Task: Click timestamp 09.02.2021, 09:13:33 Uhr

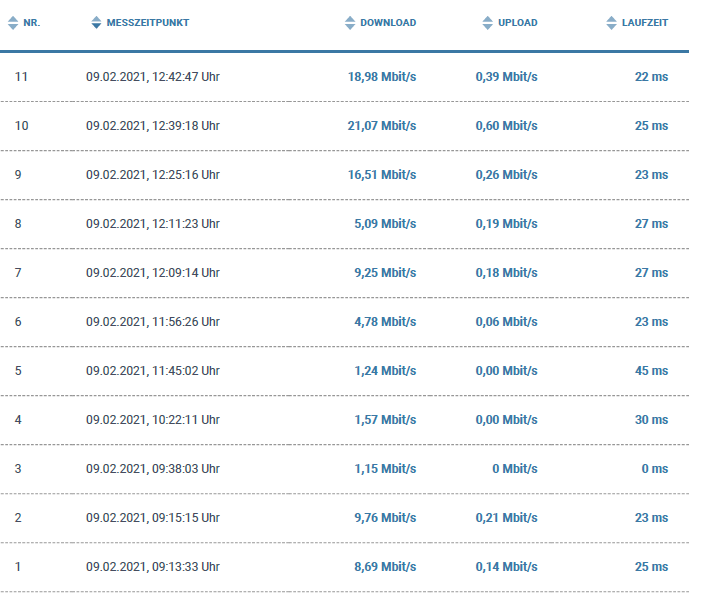Action: click(x=153, y=566)
